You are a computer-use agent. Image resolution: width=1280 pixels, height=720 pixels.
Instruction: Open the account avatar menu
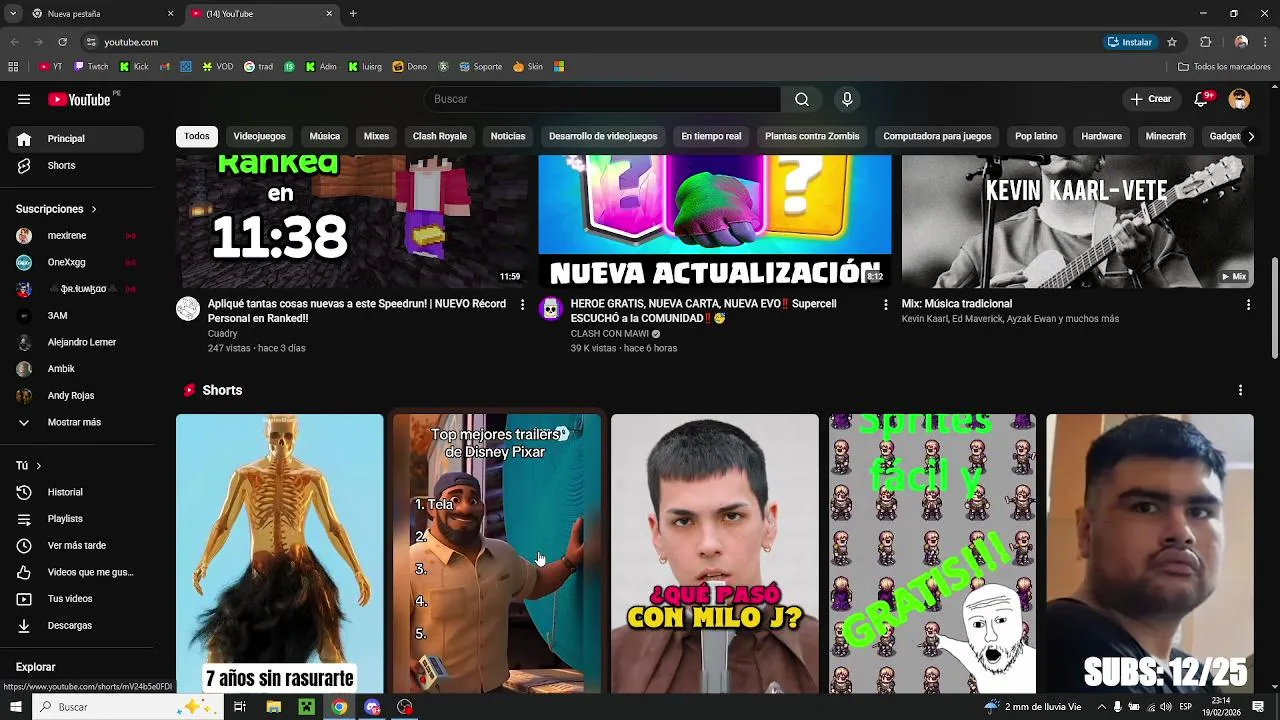click(1239, 99)
